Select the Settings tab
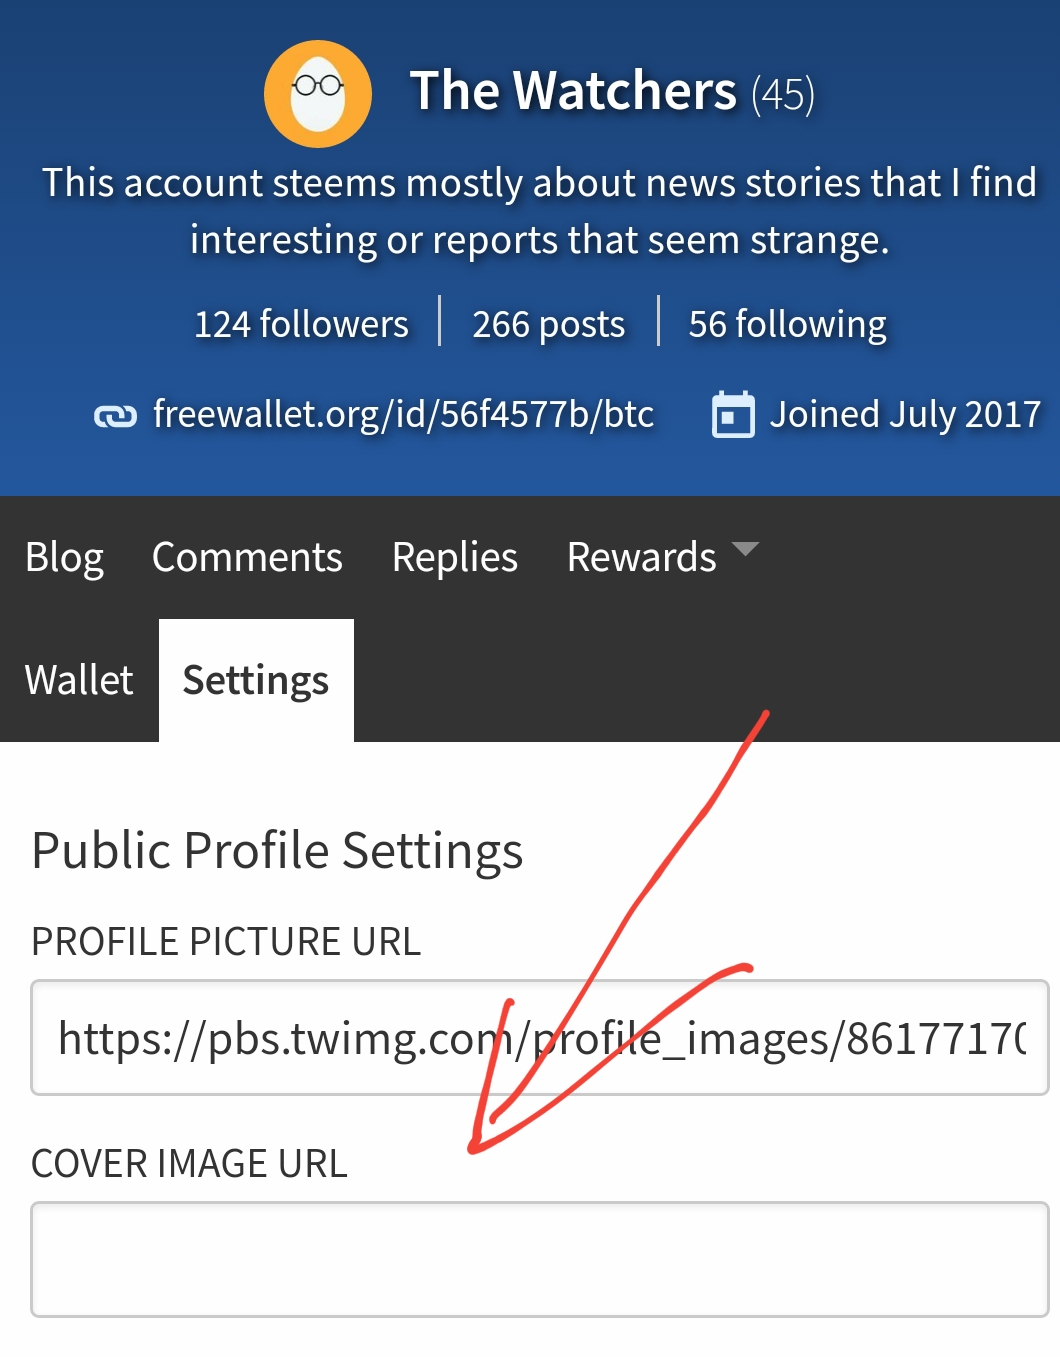Viewport: 1060px width, 1357px height. pos(256,680)
